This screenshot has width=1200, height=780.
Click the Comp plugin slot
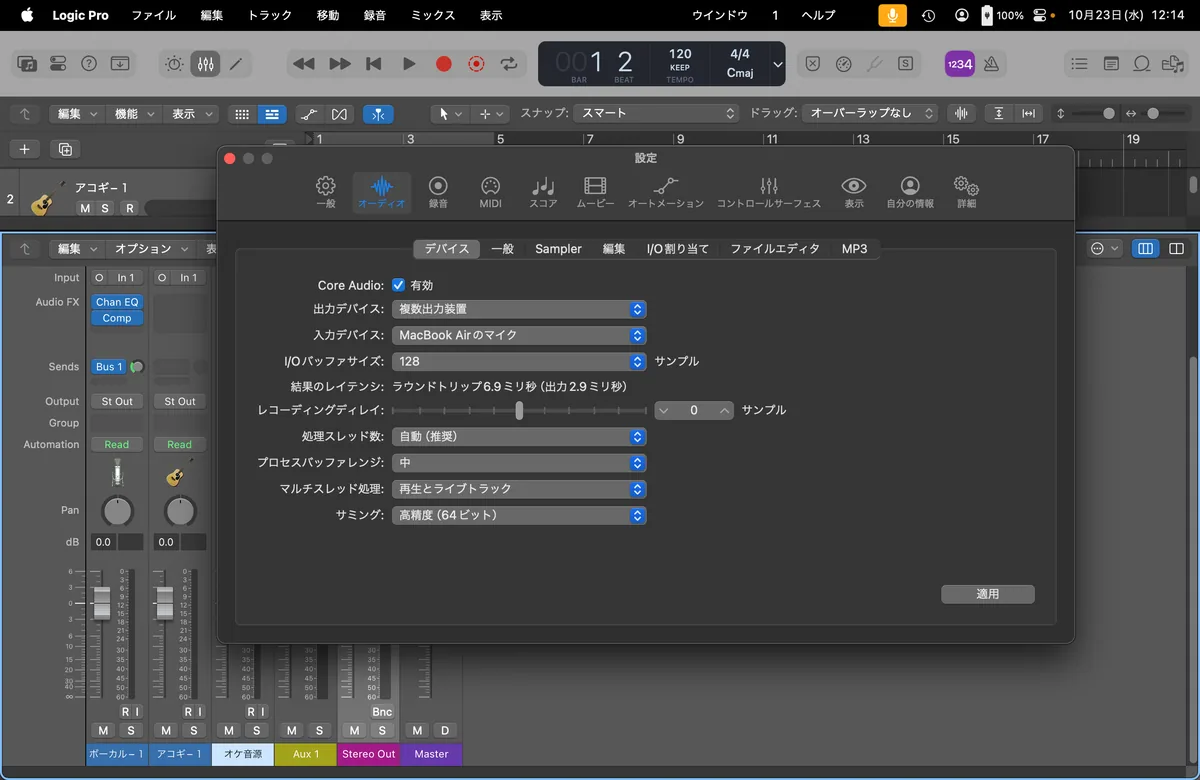(x=117, y=318)
